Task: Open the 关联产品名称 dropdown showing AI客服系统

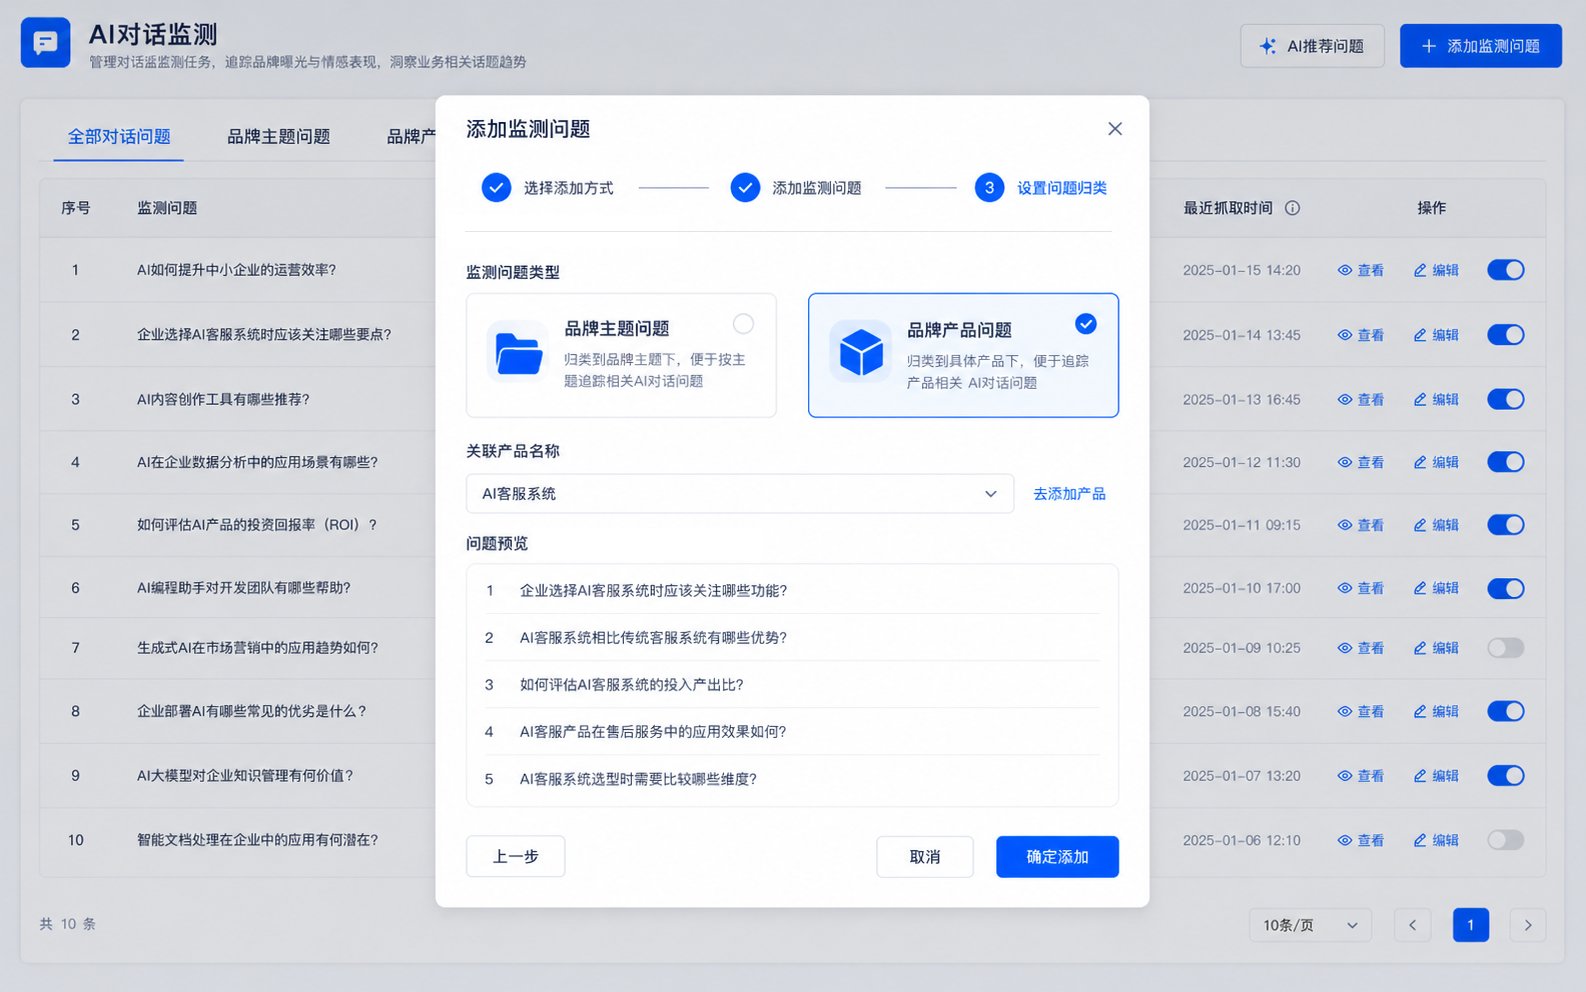Action: tap(740, 494)
